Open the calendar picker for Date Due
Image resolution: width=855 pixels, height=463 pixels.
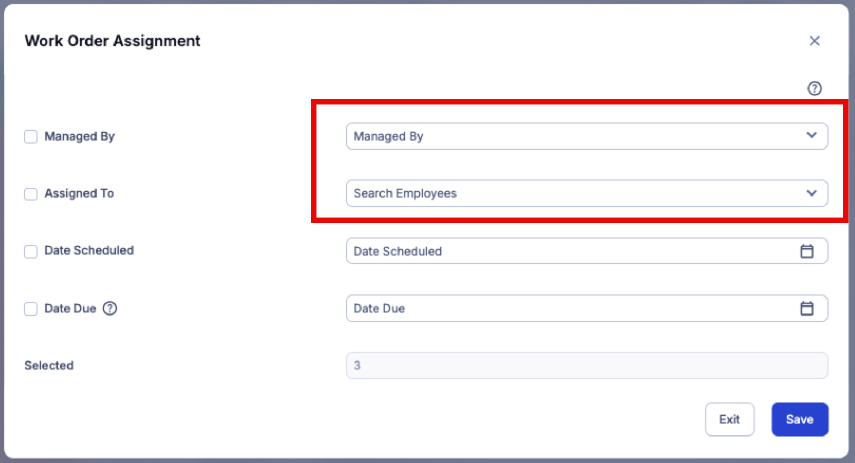[x=806, y=308]
